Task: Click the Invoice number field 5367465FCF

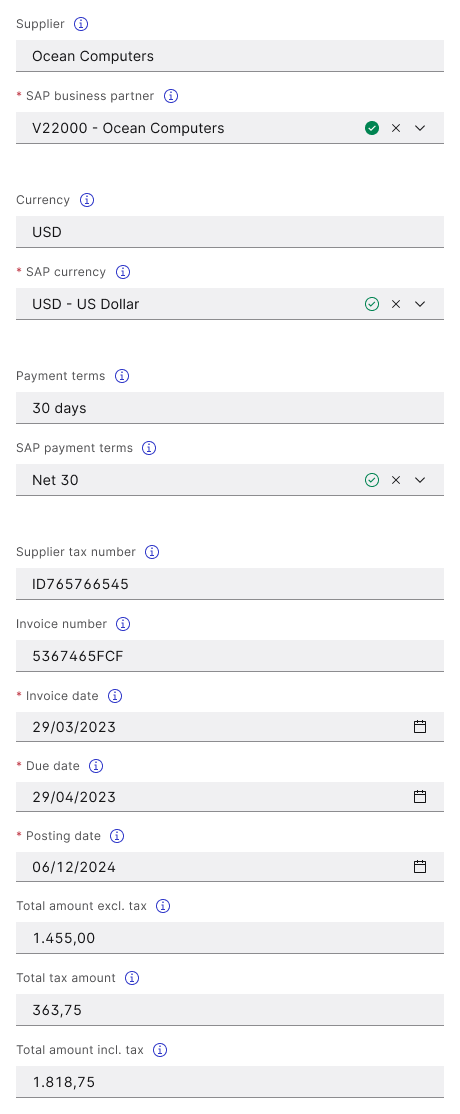Action: tap(230, 656)
